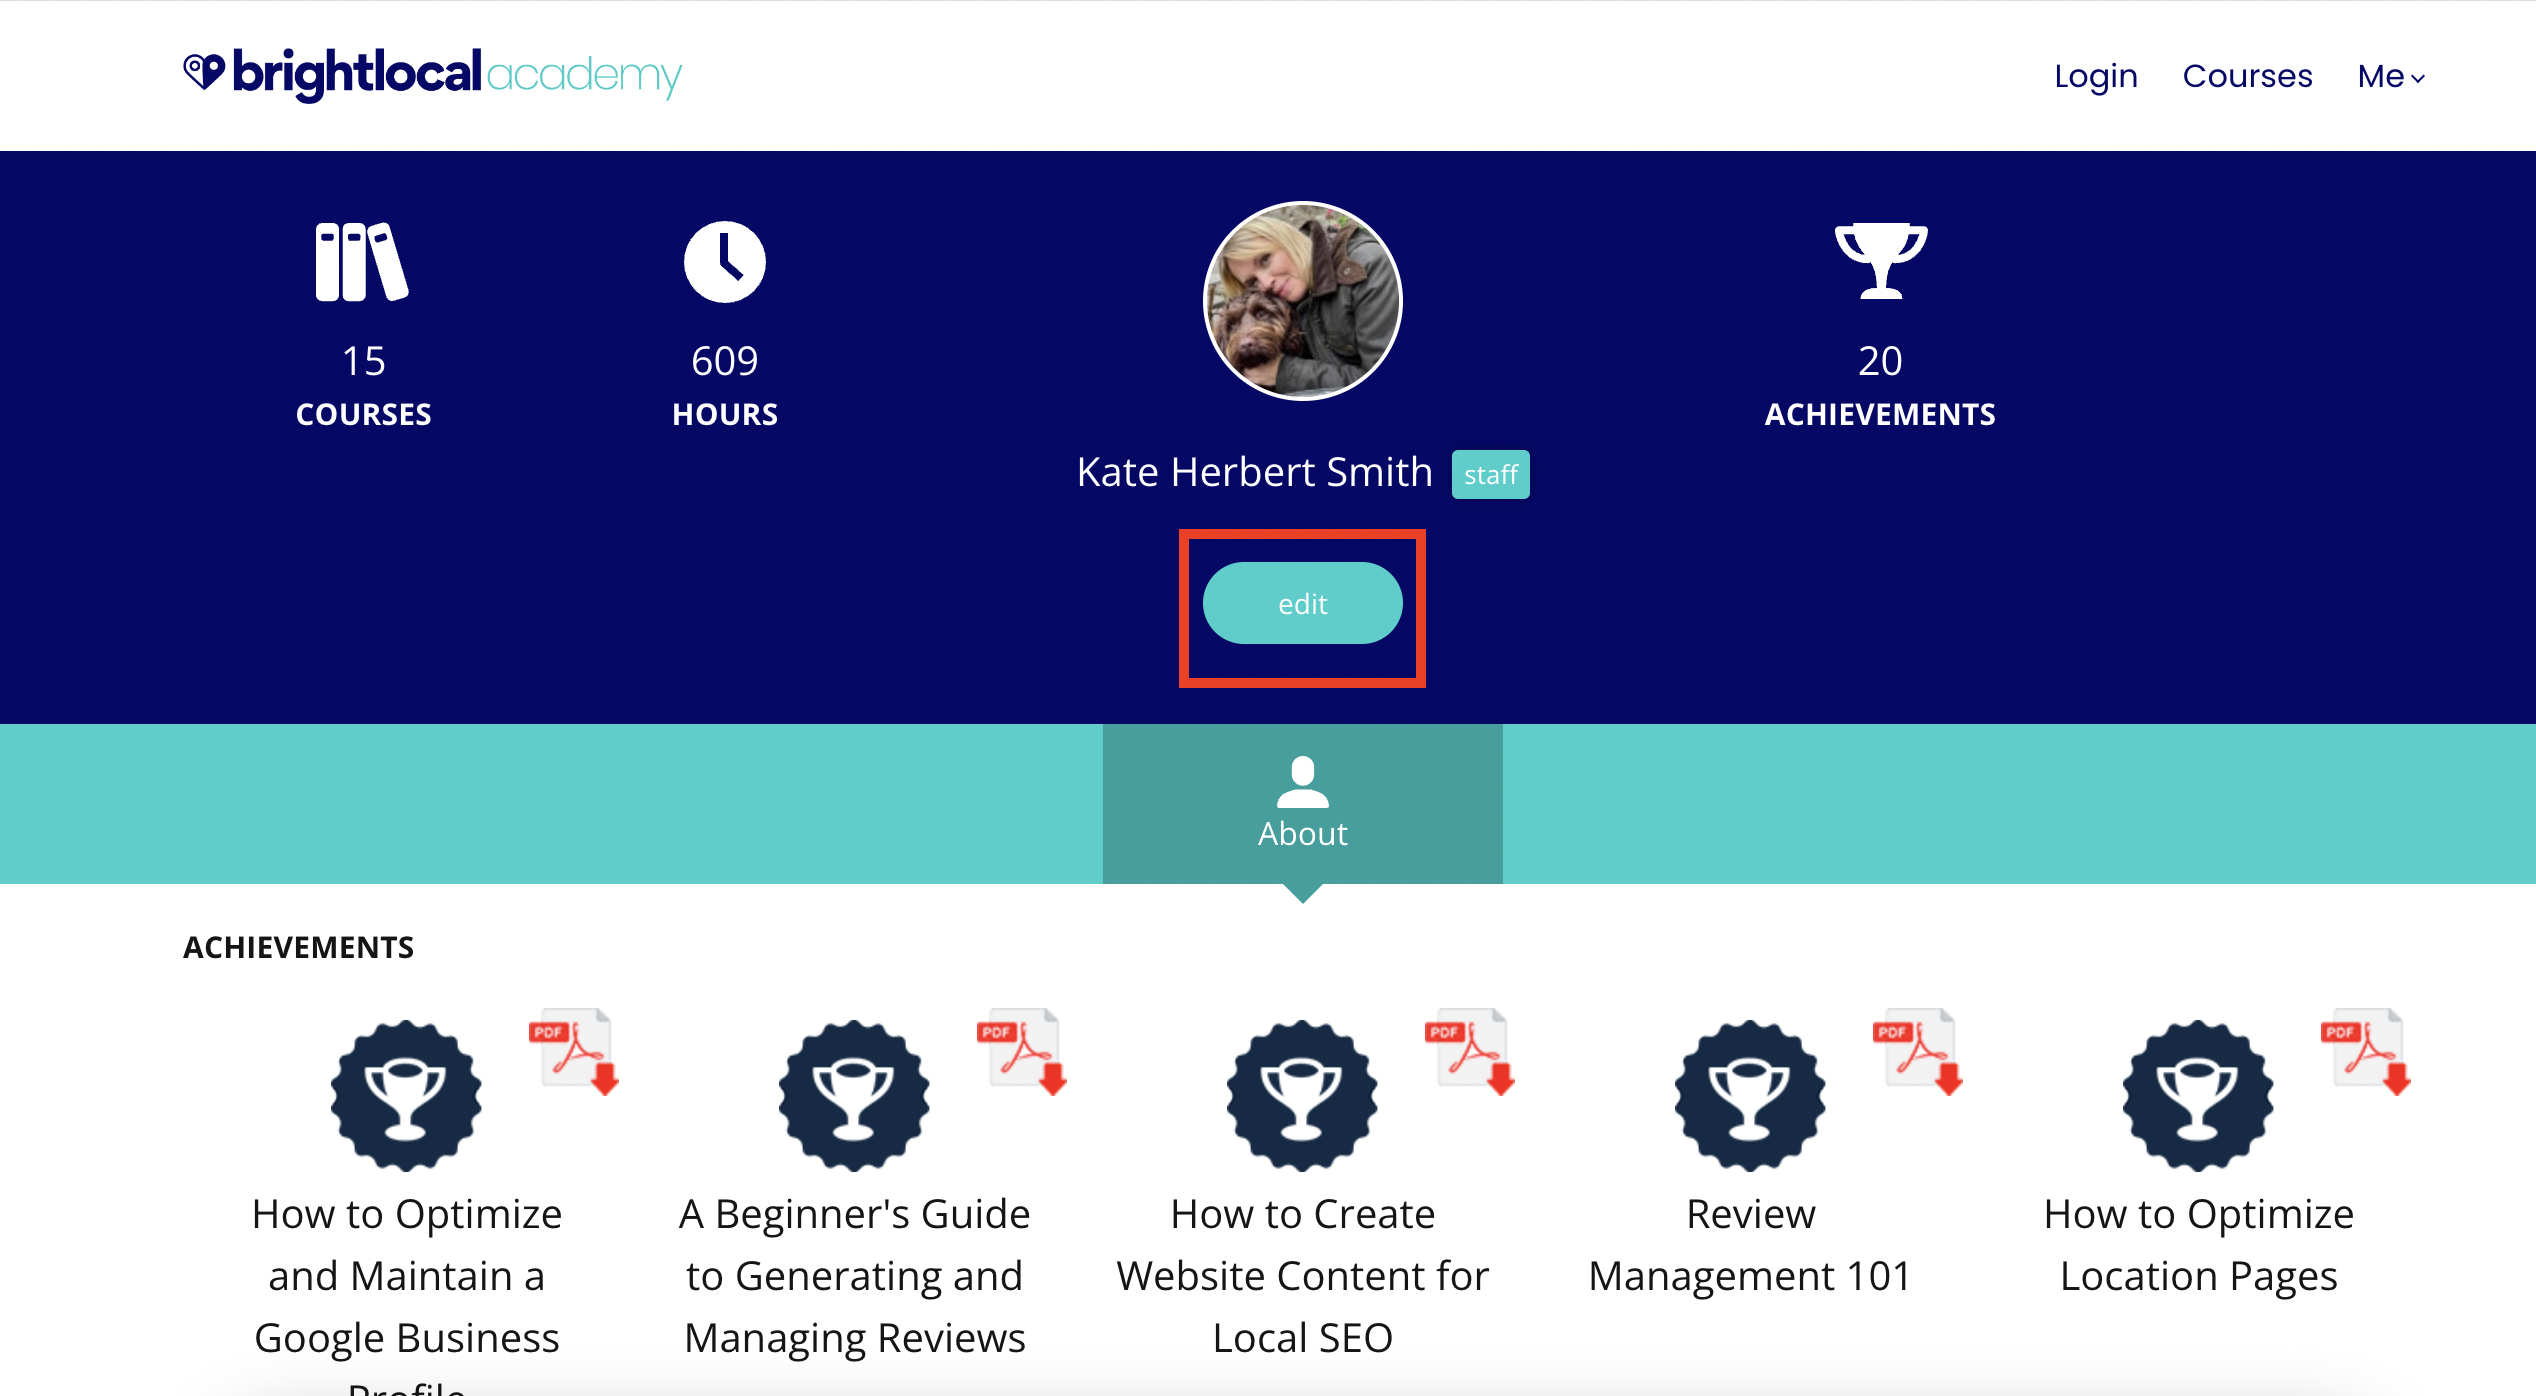Viewport: 2536px width, 1396px height.
Task: Click the trophy badge for Website Content achievement
Action: 1301,1097
